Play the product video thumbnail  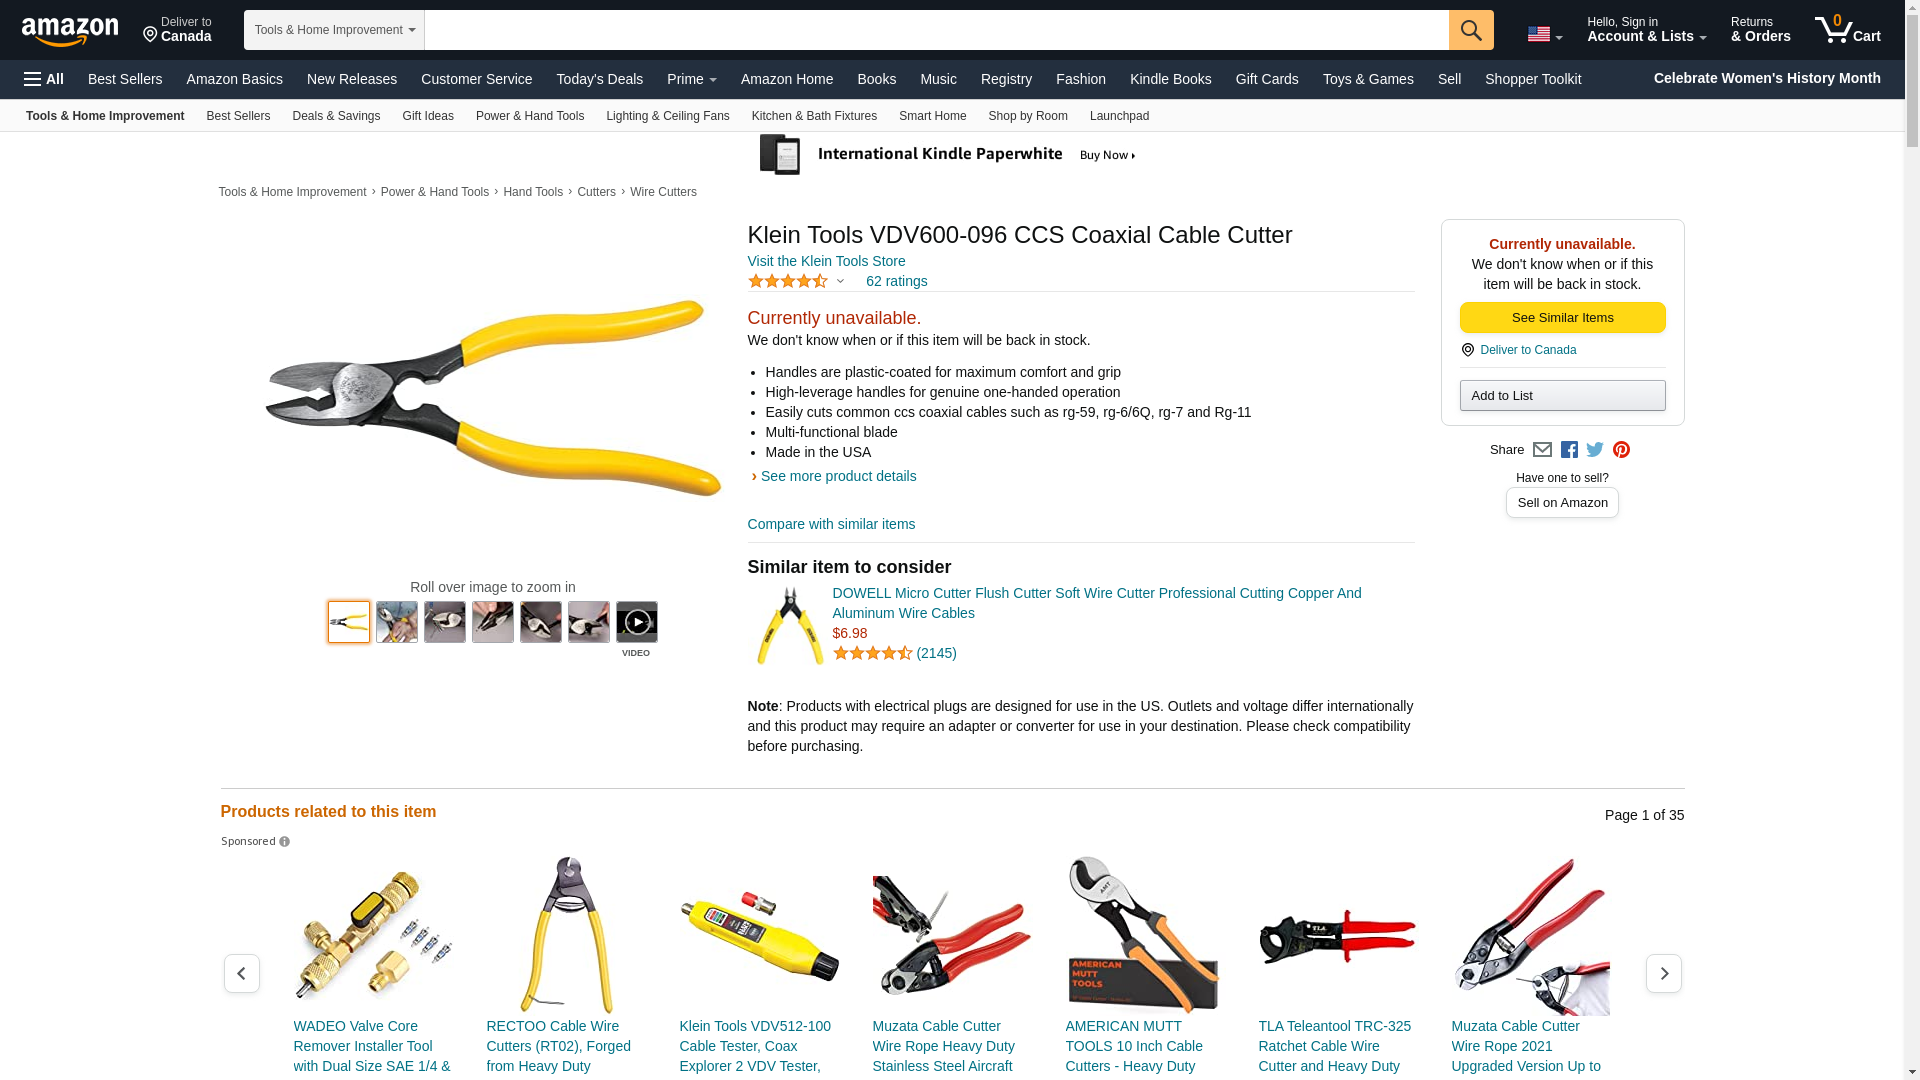point(636,622)
